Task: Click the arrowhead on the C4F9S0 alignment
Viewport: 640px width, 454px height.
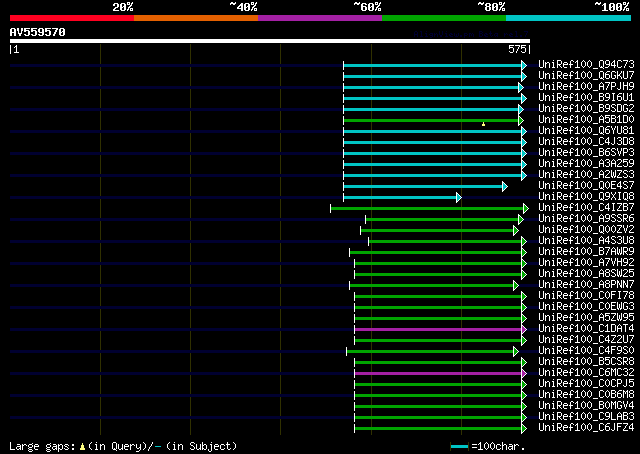Action: (x=516, y=352)
